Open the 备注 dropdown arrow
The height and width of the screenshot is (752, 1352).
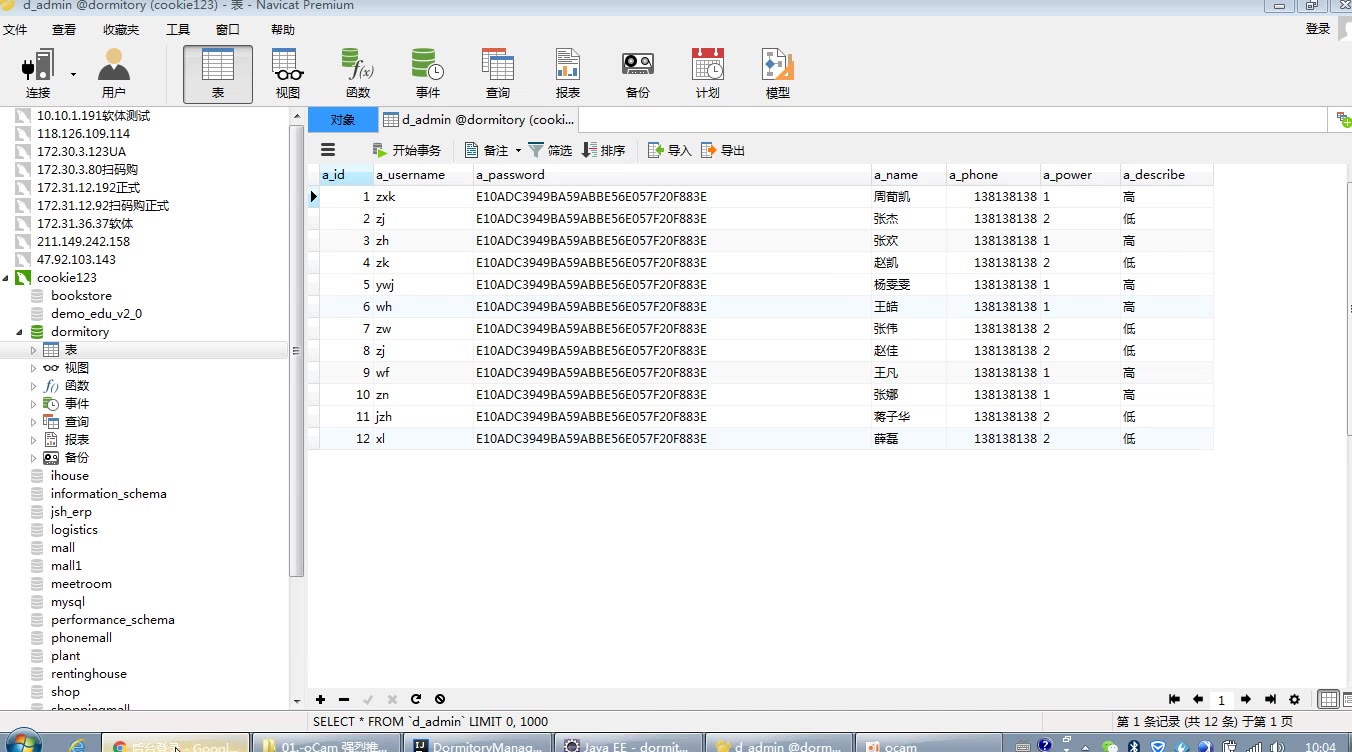(x=518, y=151)
